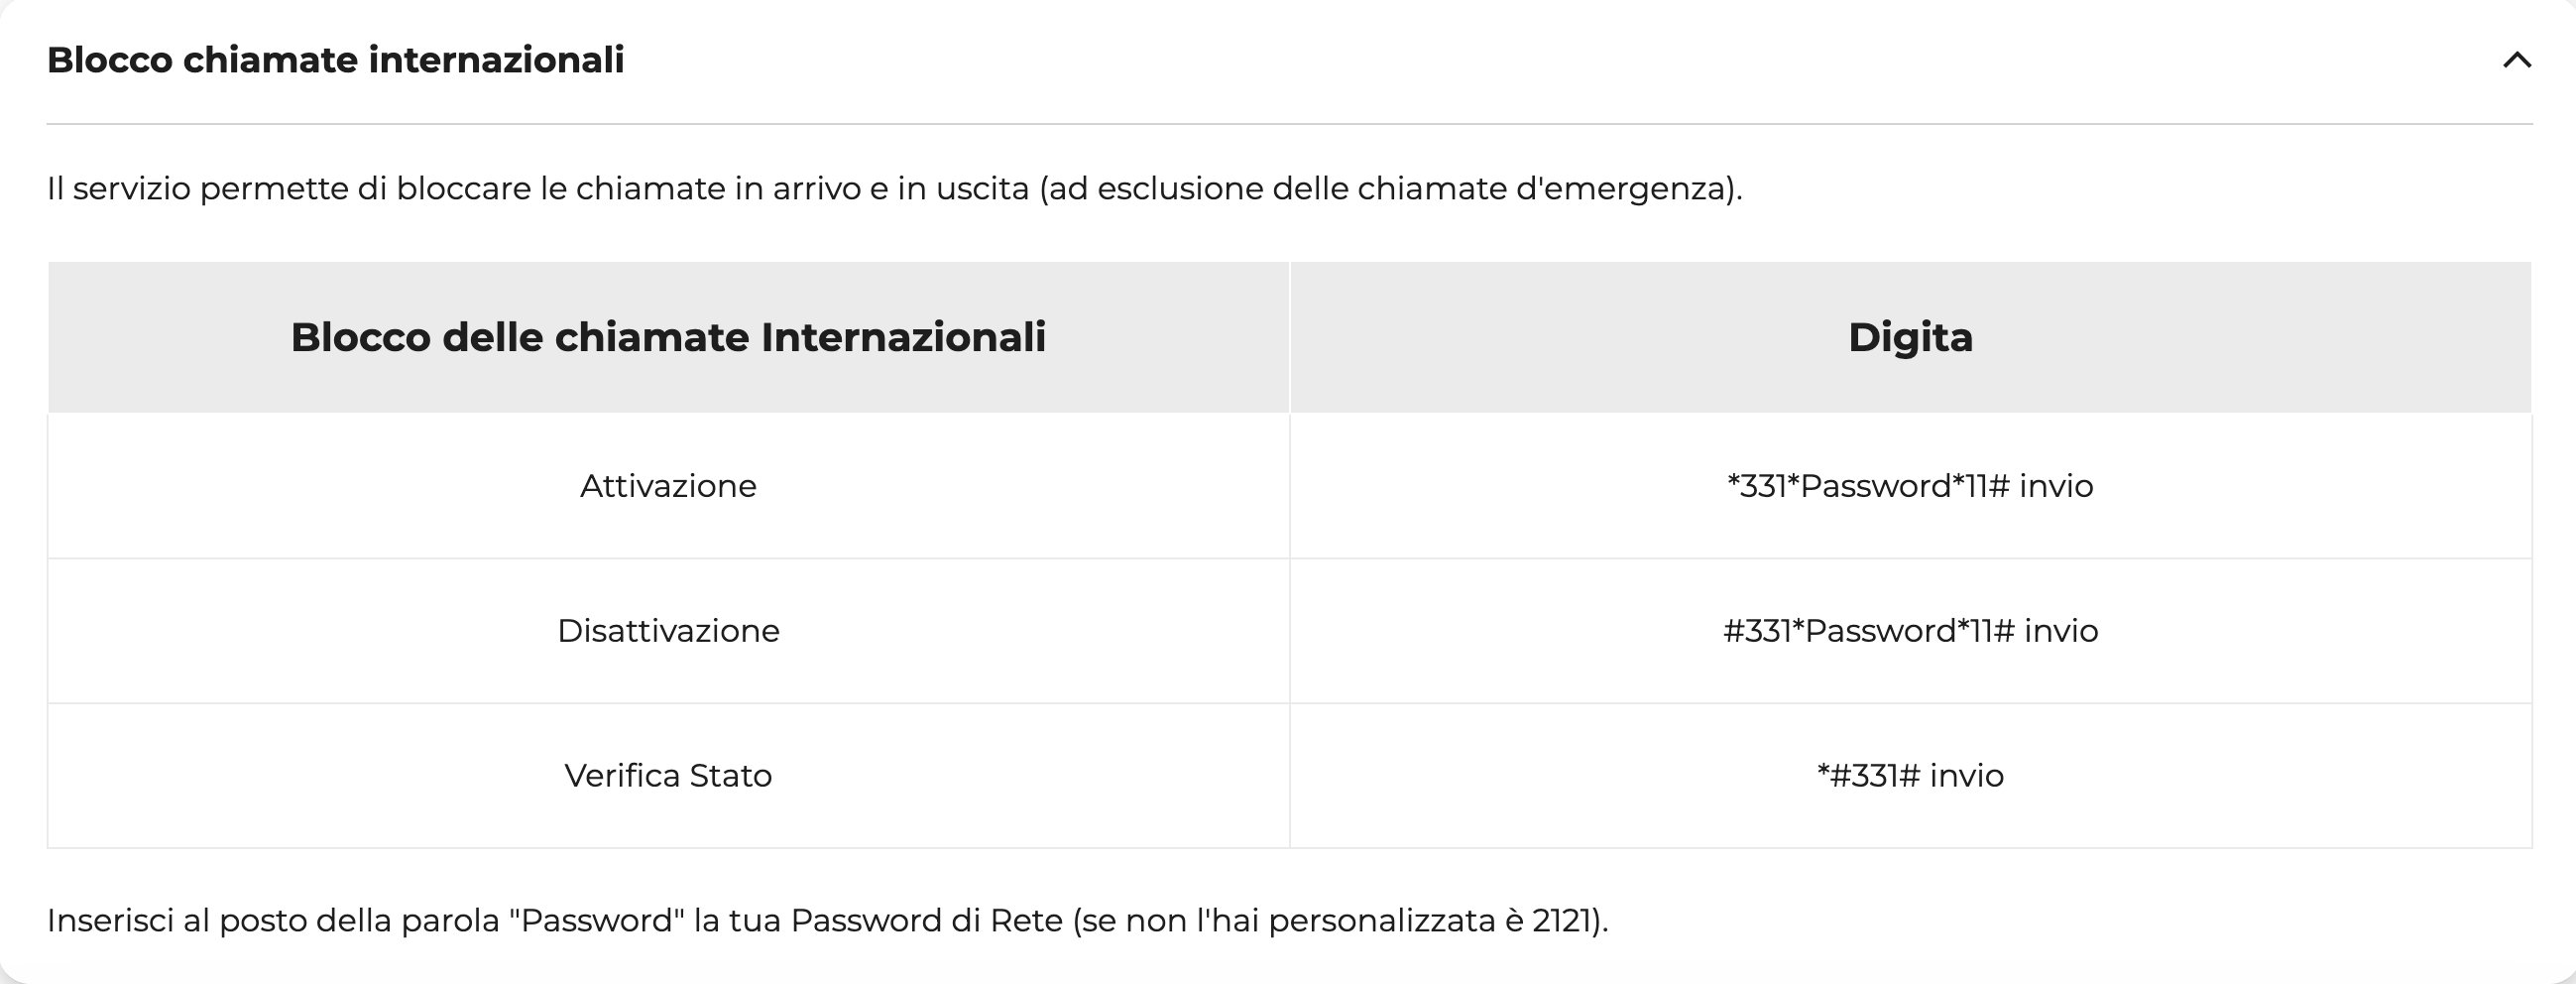
Task: Click the word "Internazionali" in the table header
Action: (x=903, y=337)
